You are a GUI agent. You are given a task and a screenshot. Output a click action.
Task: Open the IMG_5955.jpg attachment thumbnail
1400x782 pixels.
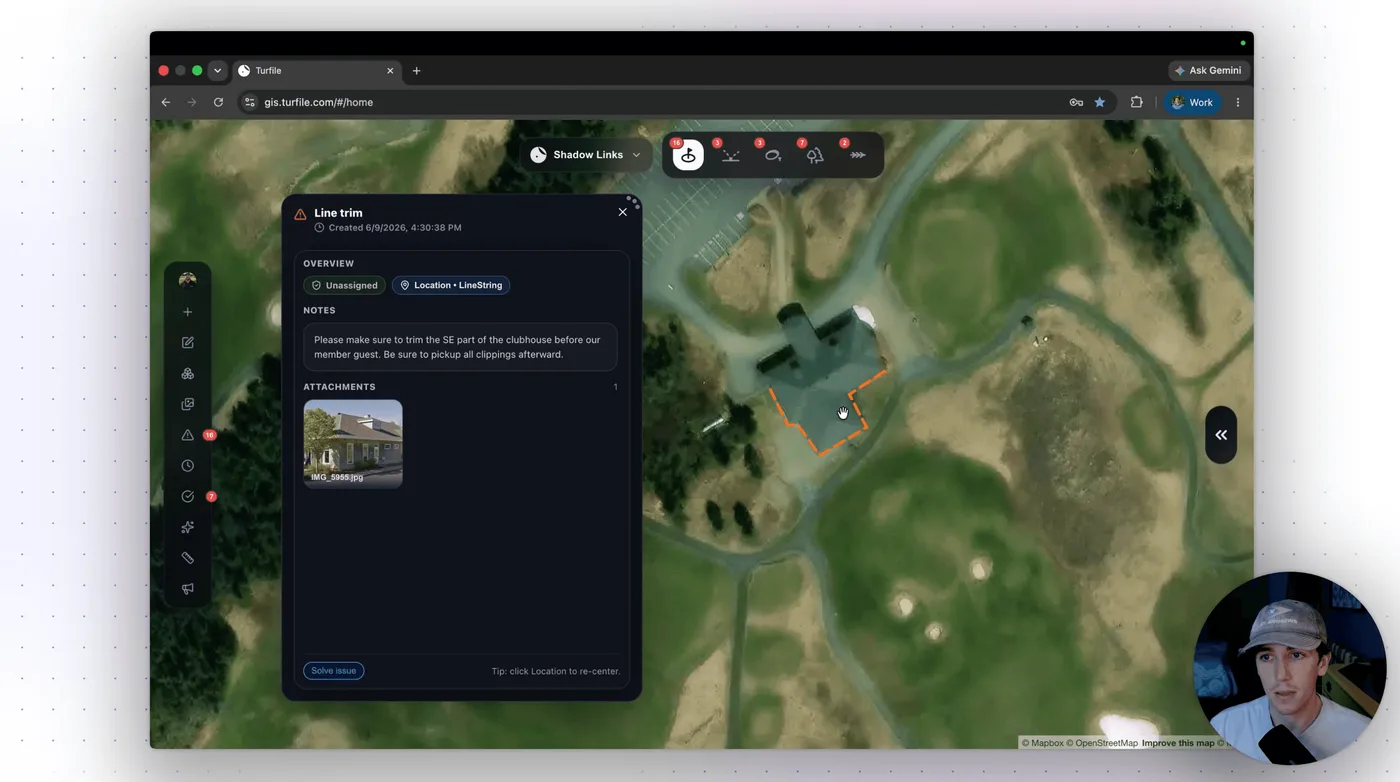tap(353, 444)
